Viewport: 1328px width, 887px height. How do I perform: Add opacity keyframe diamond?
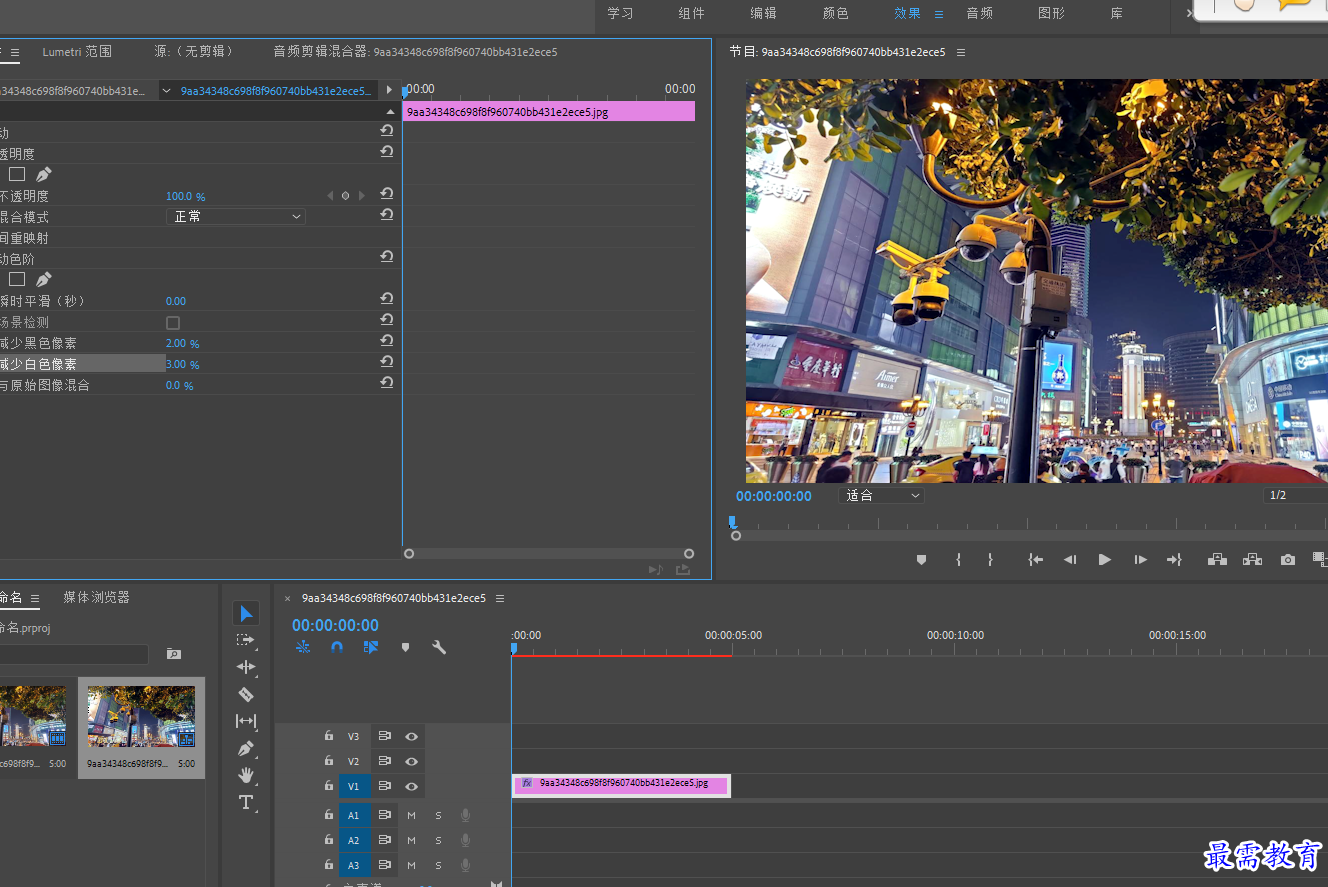[345, 196]
